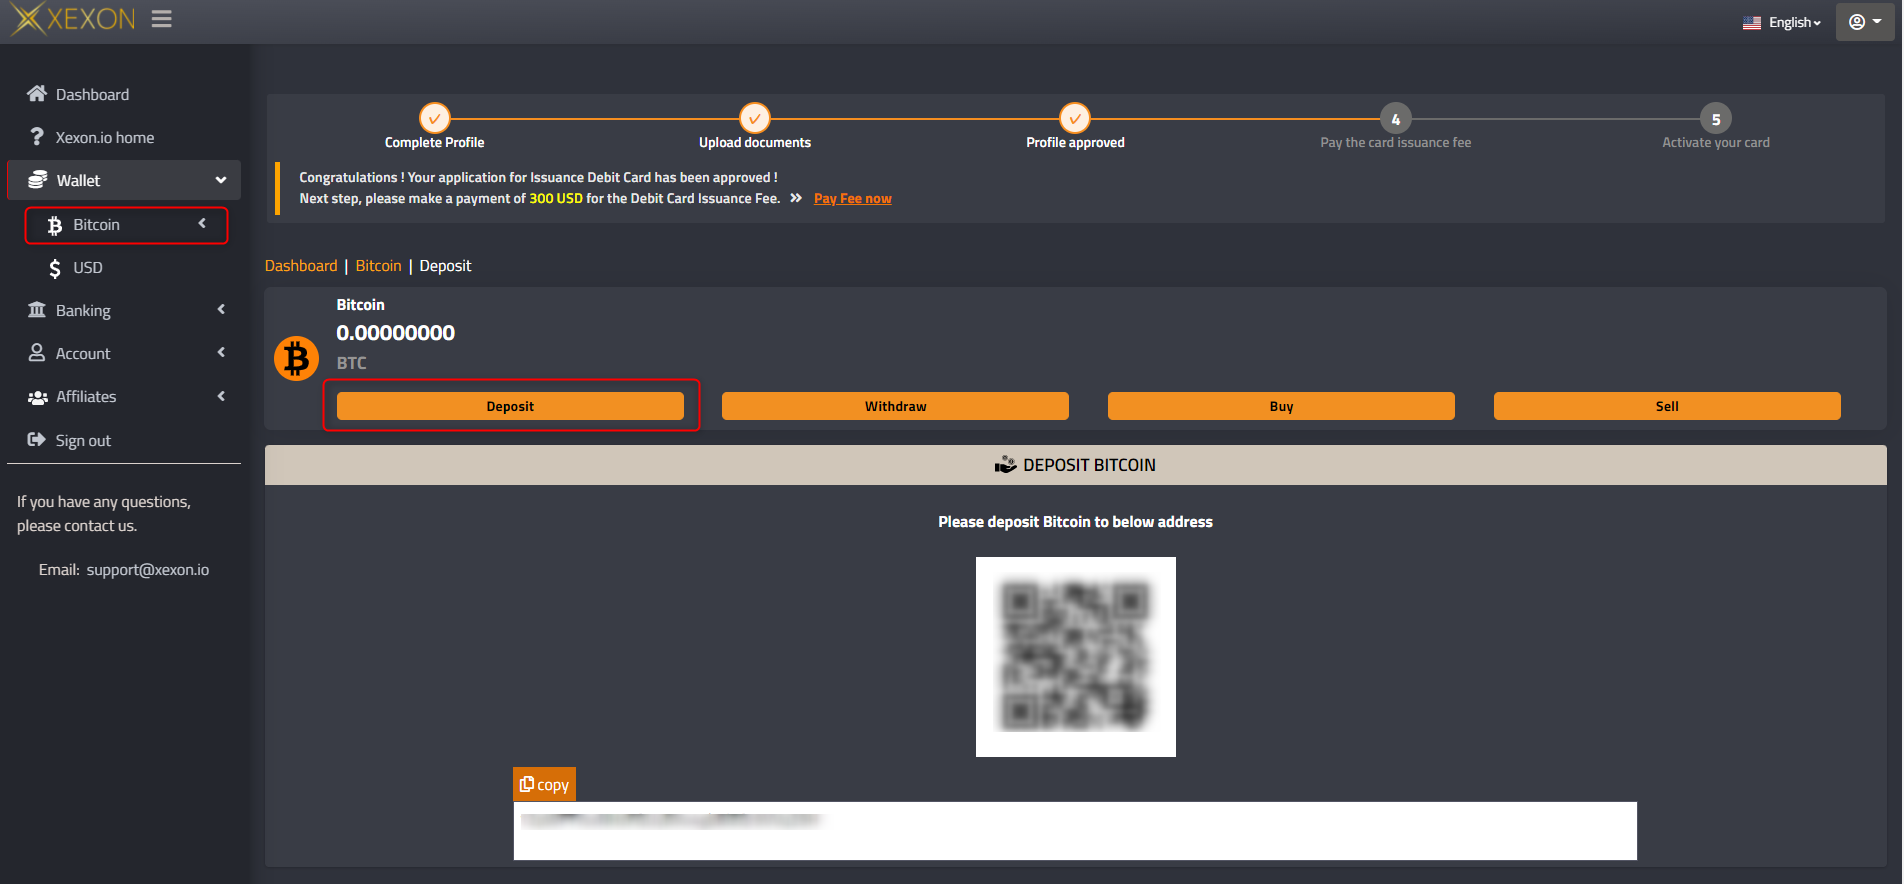The image size is (1904, 884).
Task: Click the Complete Profile step checkmark
Action: pos(435,118)
